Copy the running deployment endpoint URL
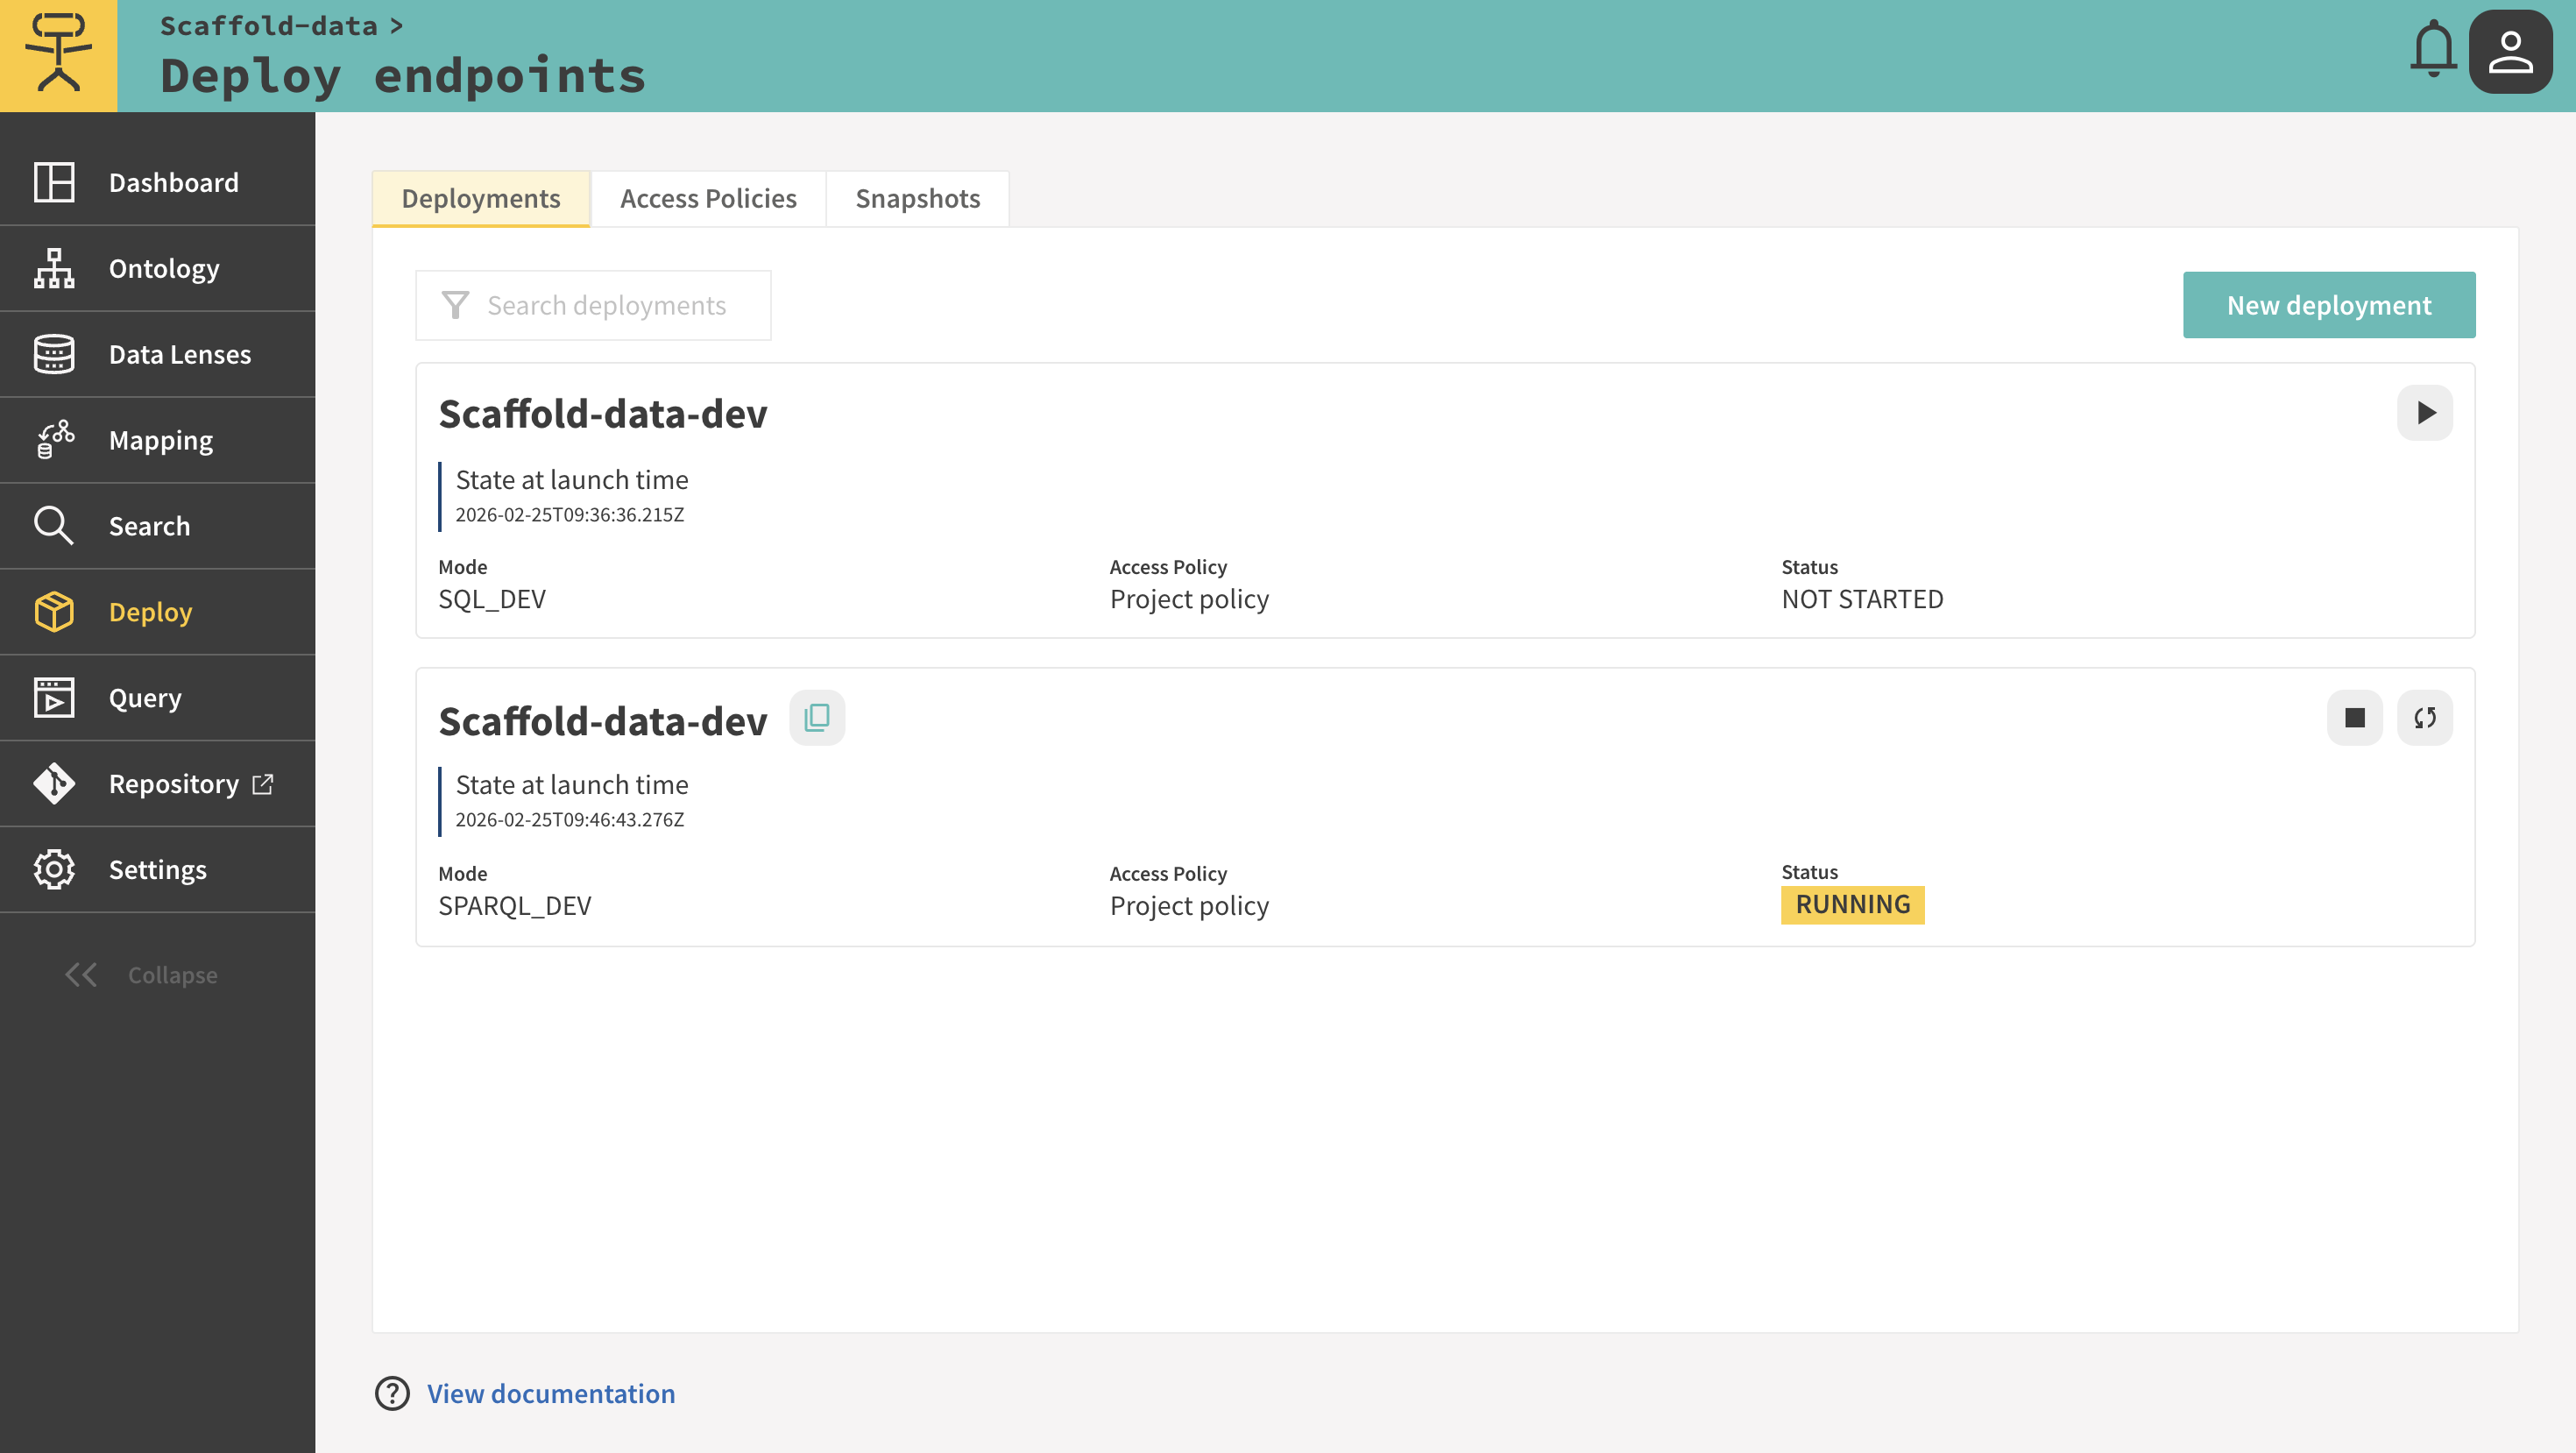The image size is (2576, 1453). point(816,718)
